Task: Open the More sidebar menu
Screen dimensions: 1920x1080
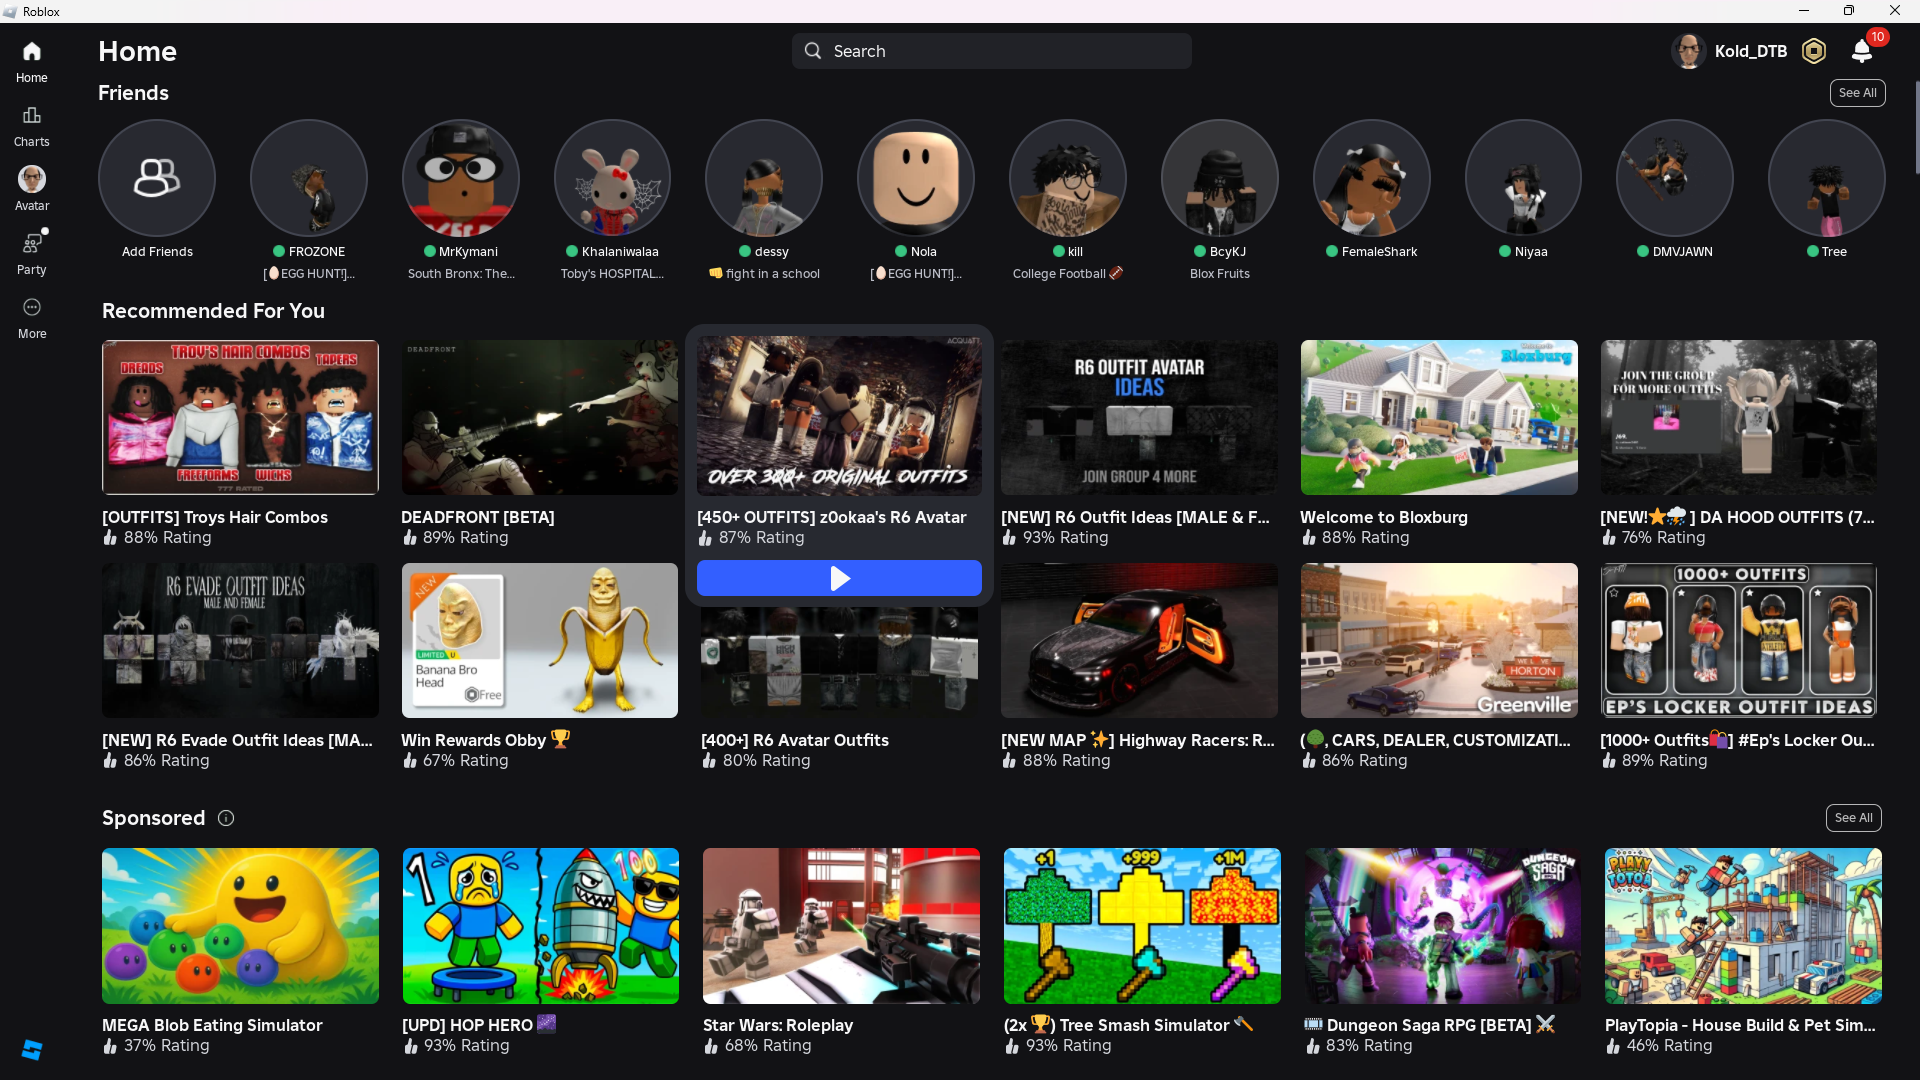Action: point(32,307)
